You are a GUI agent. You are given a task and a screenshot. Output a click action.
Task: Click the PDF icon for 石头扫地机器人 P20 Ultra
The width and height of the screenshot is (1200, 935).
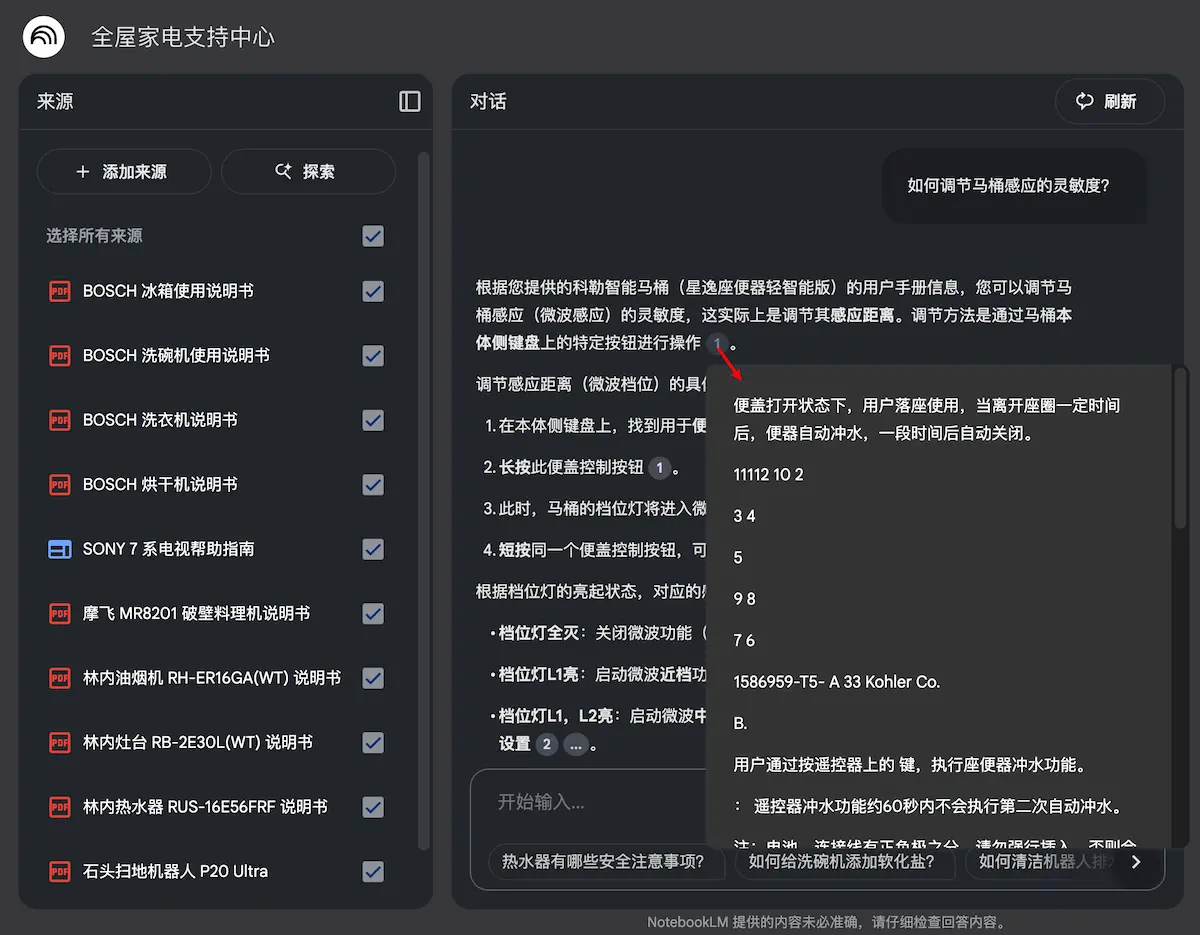click(60, 871)
